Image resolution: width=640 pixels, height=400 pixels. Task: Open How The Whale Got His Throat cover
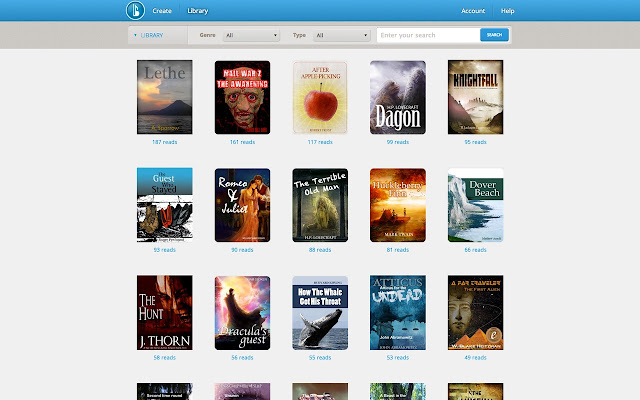(320, 313)
